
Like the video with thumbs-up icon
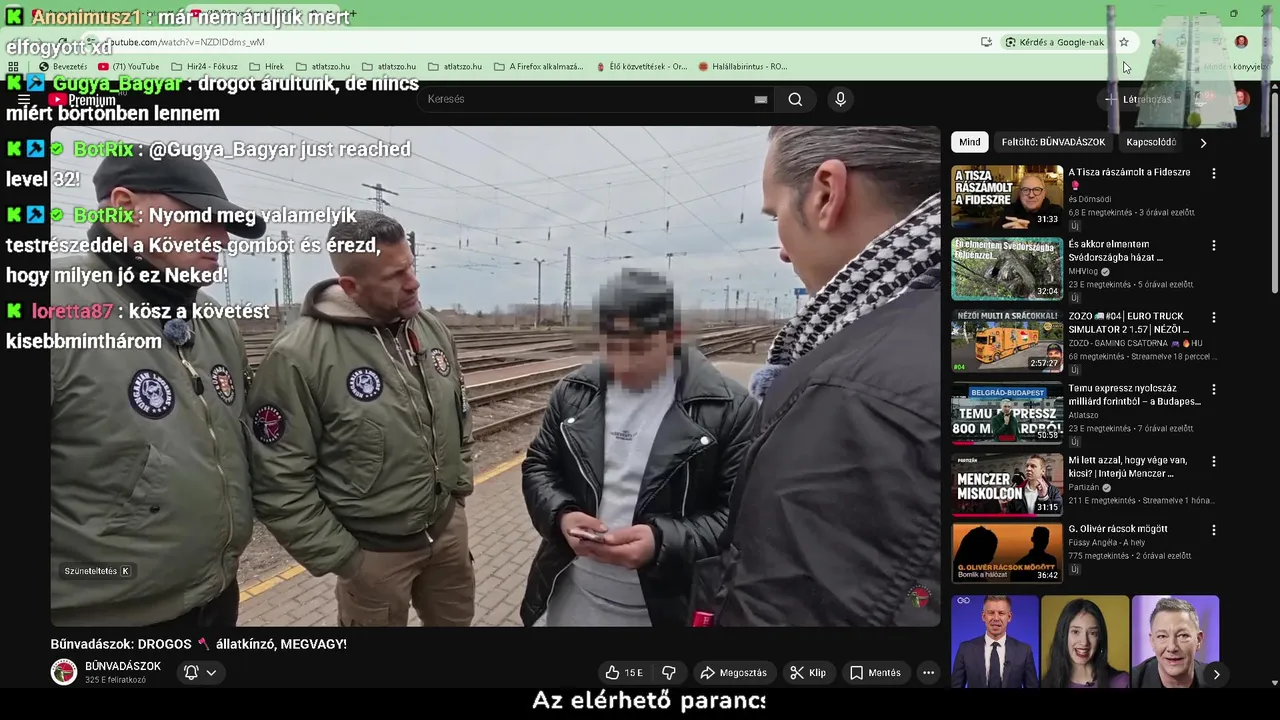624,673
